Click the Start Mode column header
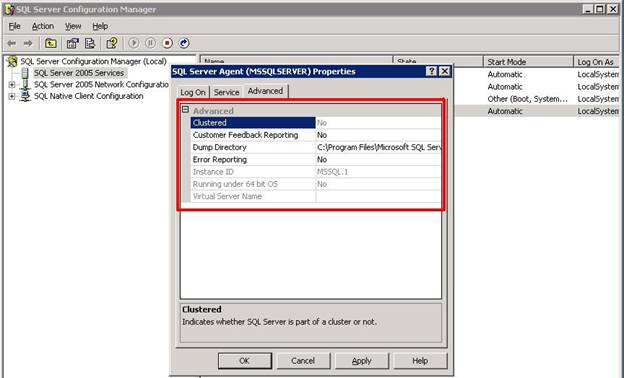Screen dimensions: 624x378 click(x=528, y=62)
